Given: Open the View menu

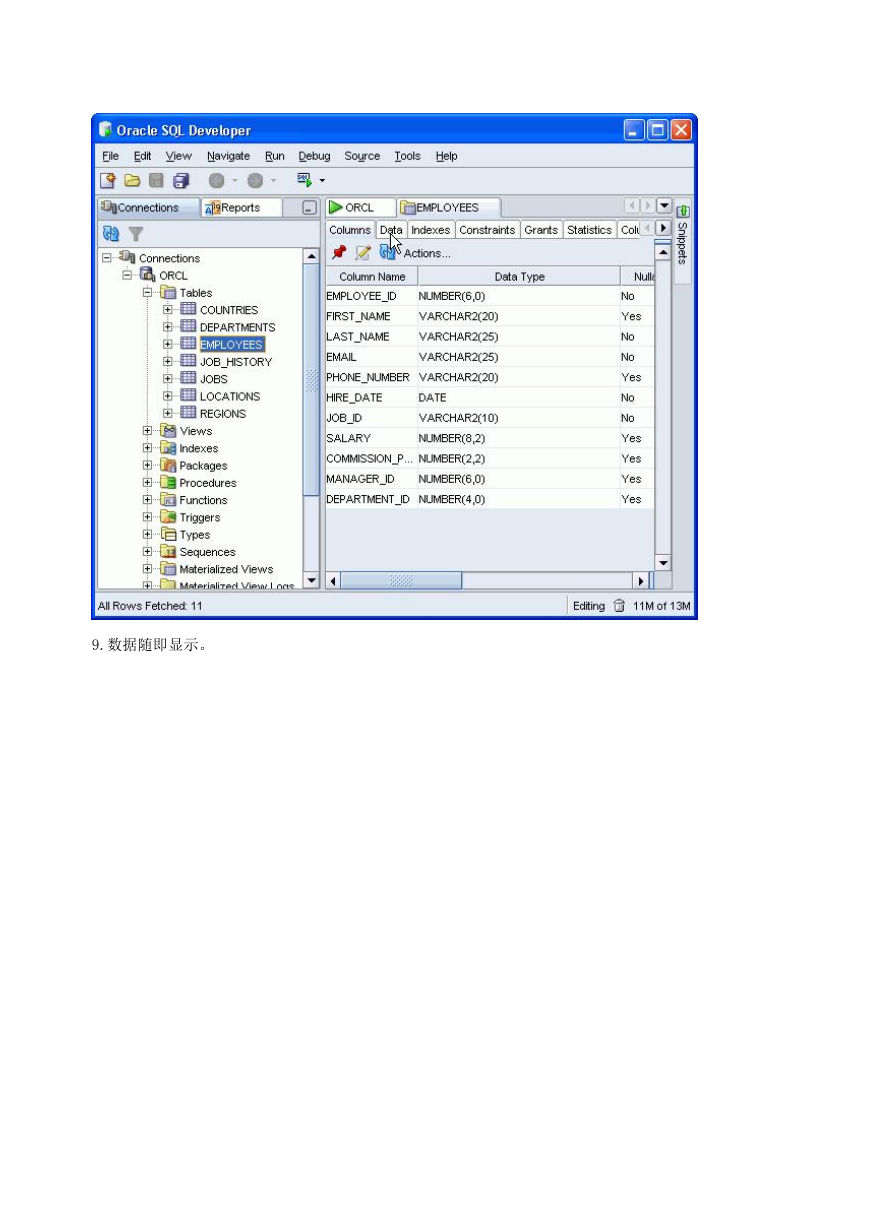Looking at the screenshot, I should point(179,156).
